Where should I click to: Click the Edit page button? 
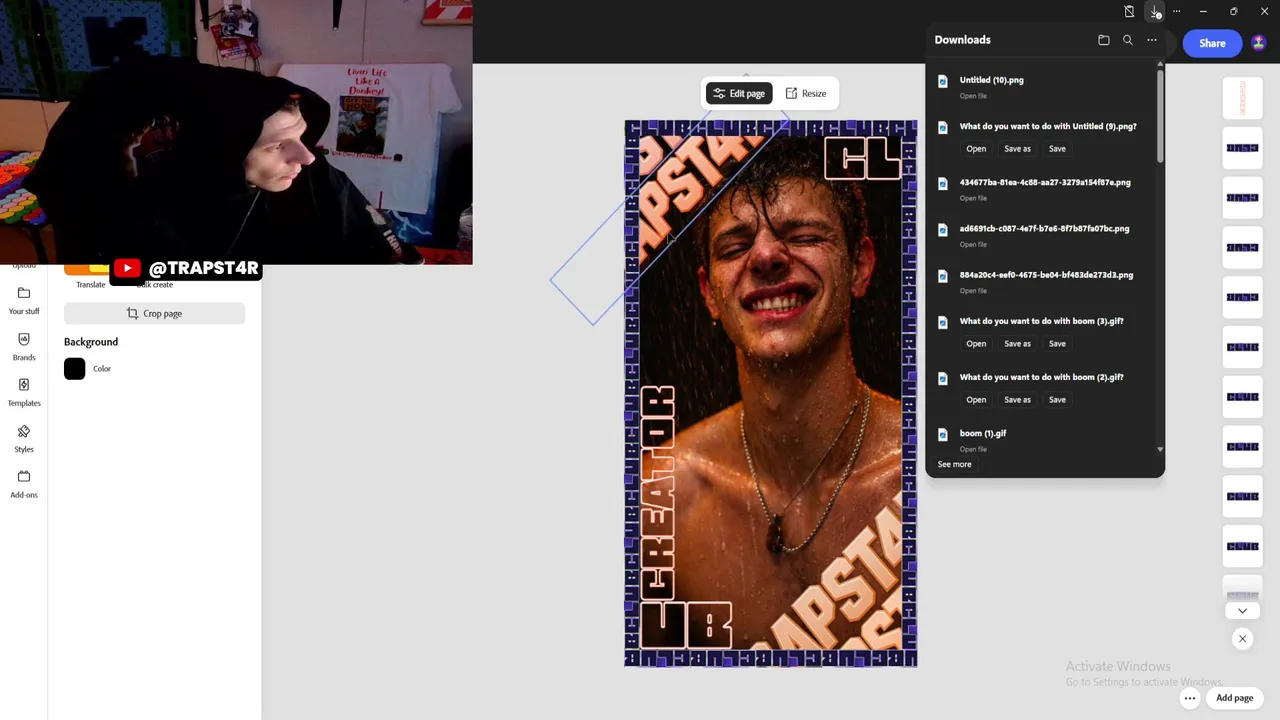pos(739,93)
